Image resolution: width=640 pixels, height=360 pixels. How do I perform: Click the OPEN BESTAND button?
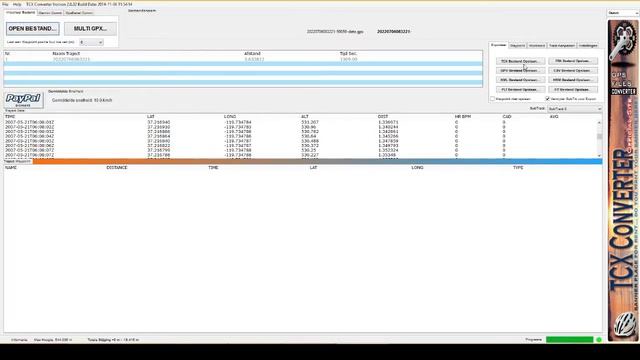(33, 29)
